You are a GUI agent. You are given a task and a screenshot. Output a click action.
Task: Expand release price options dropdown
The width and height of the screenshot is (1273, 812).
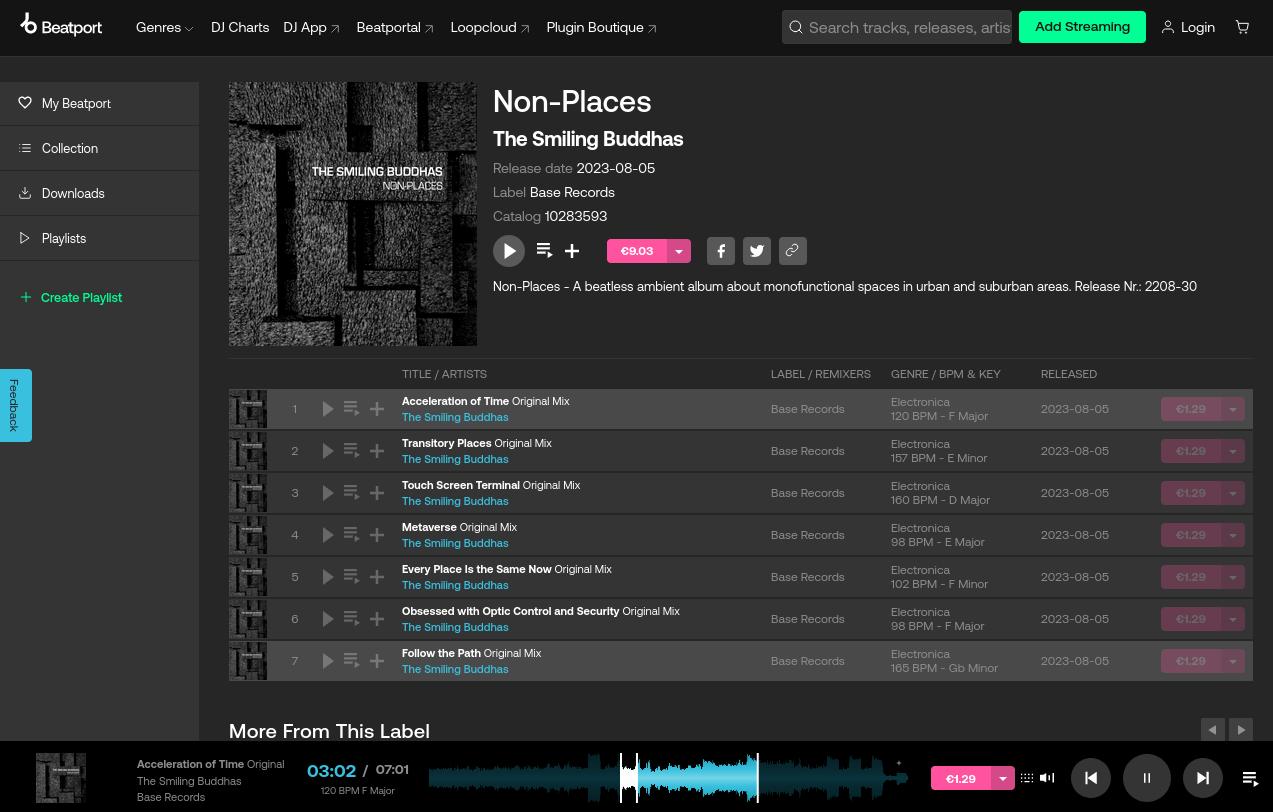click(x=679, y=251)
